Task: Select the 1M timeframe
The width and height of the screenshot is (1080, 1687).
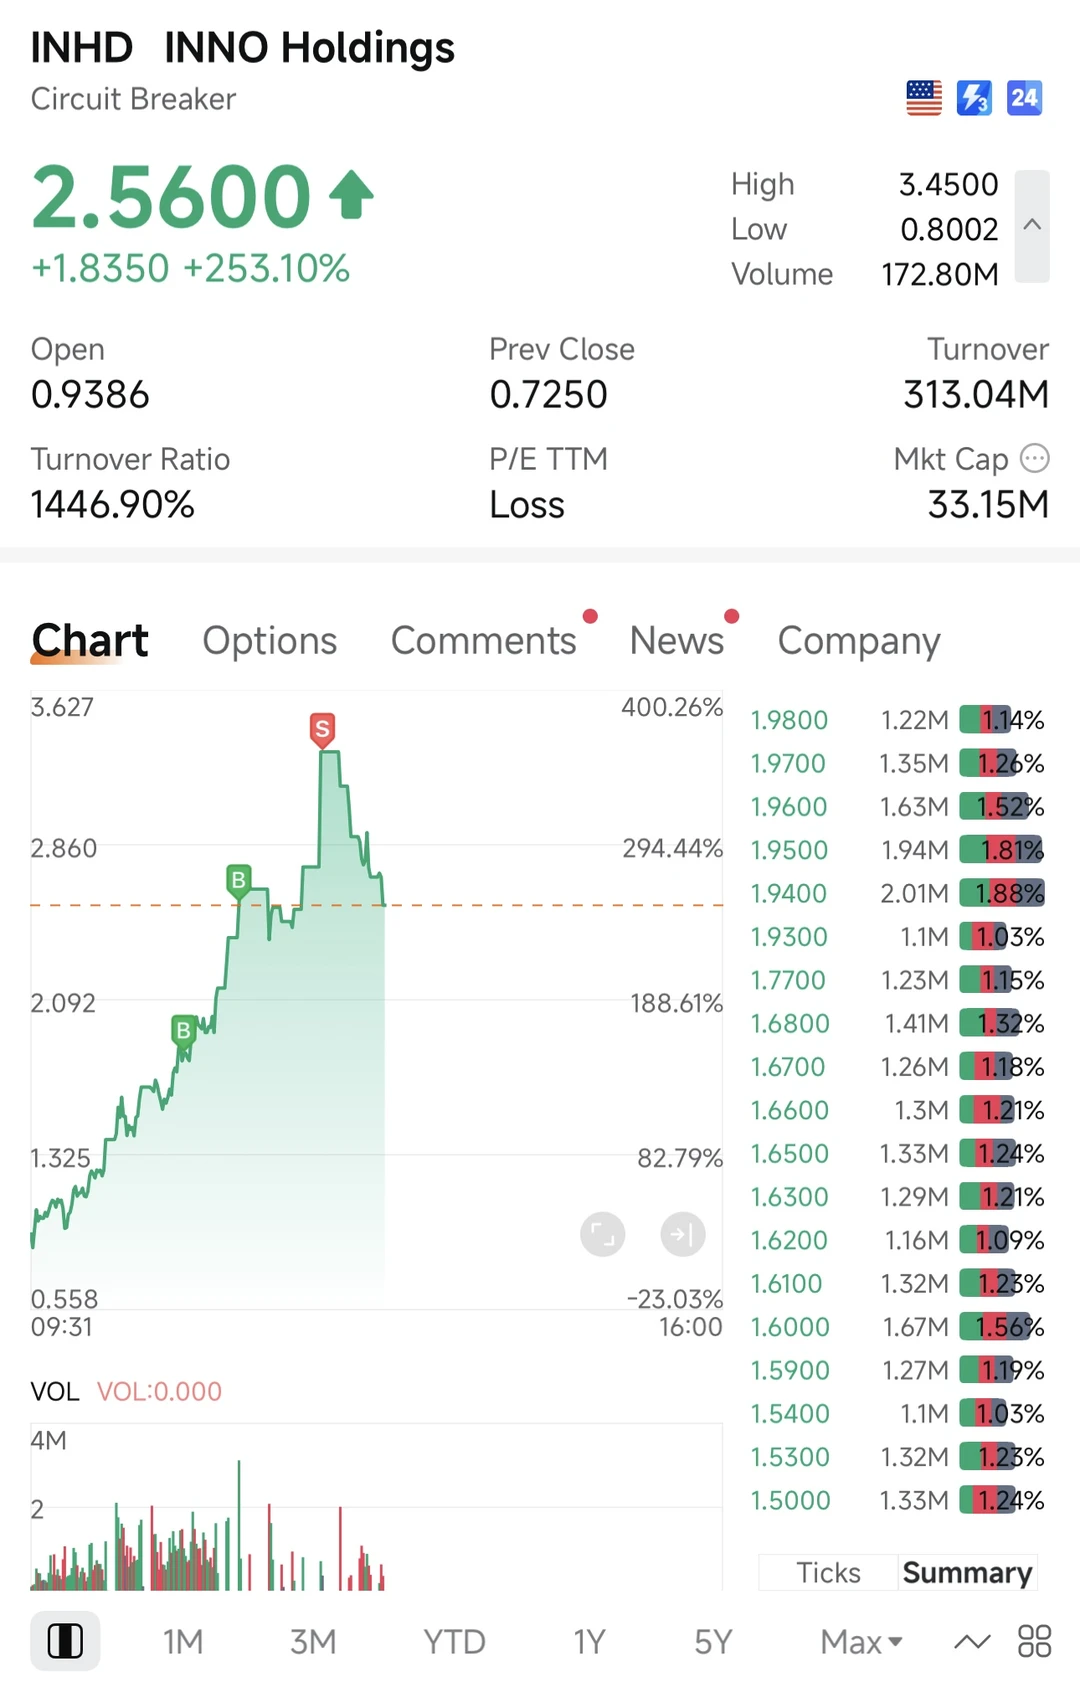Action: click(x=183, y=1641)
